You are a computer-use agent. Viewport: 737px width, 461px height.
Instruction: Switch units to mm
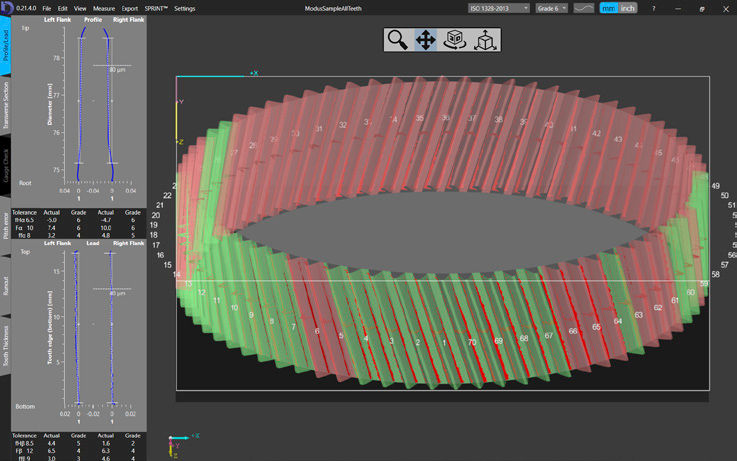click(609, 8)
